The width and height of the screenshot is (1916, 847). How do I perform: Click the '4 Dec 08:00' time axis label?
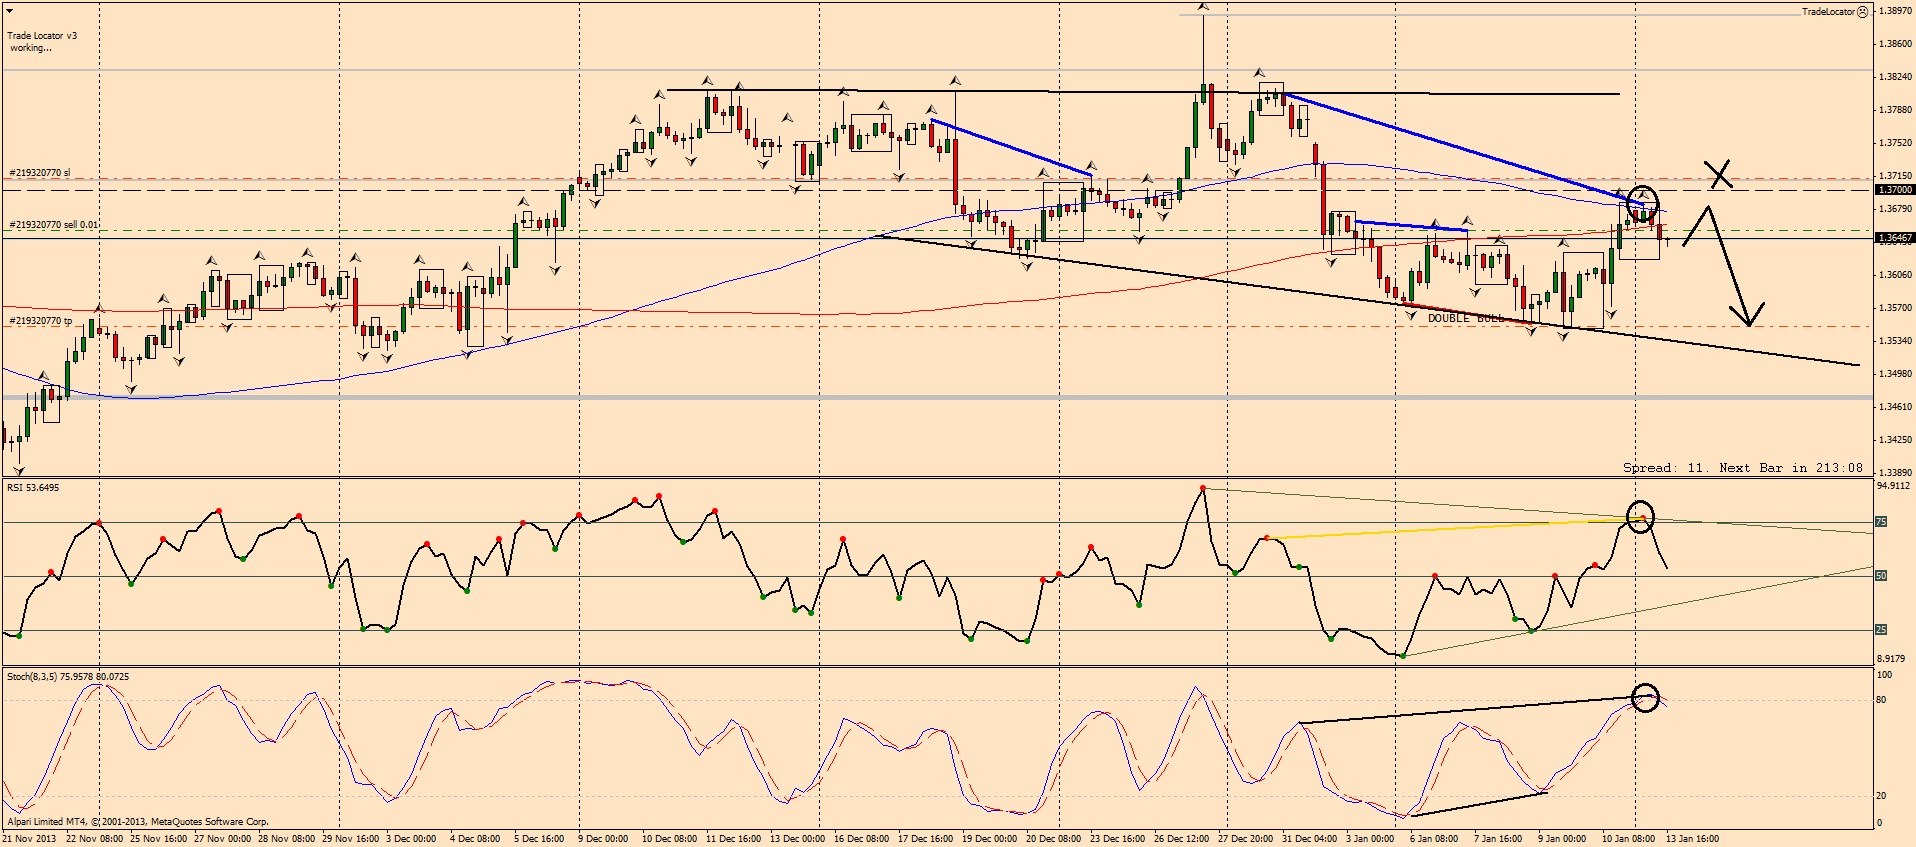coord(476,839)
